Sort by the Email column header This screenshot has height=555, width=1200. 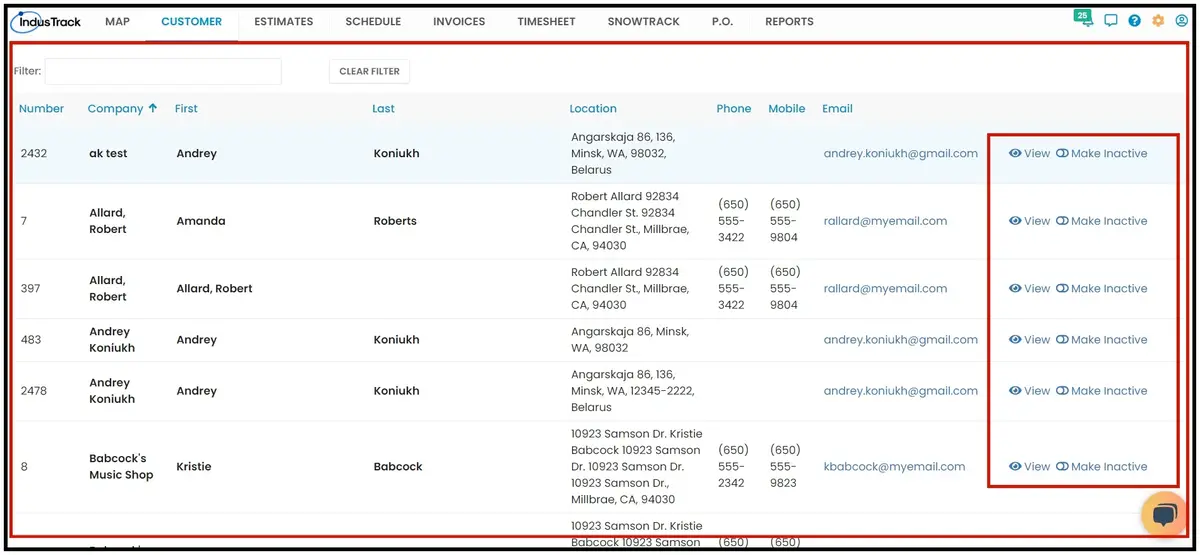point(837,109)
